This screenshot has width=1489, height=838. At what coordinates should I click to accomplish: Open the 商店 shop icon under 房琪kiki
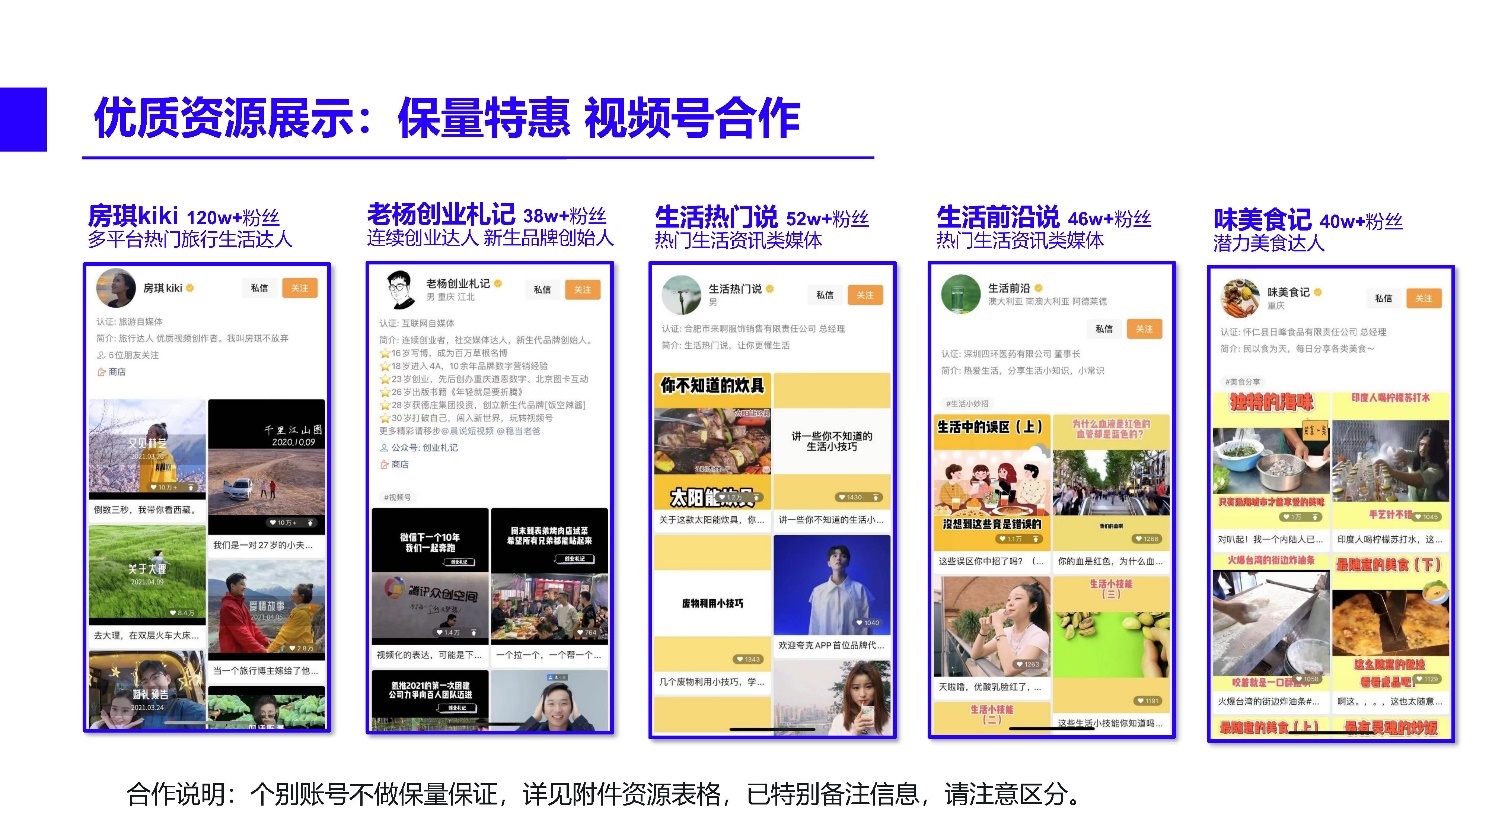(x=101, y=371)
